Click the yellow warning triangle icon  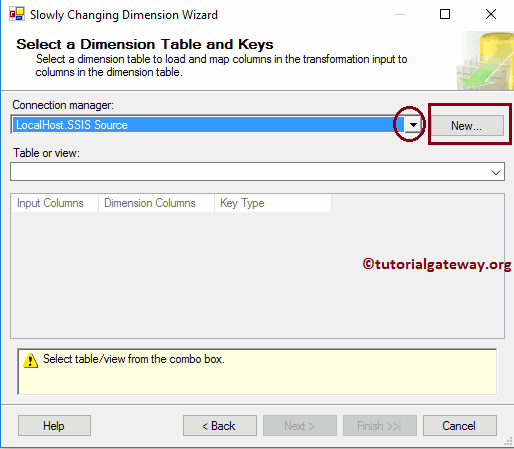[x=30, y=360]
